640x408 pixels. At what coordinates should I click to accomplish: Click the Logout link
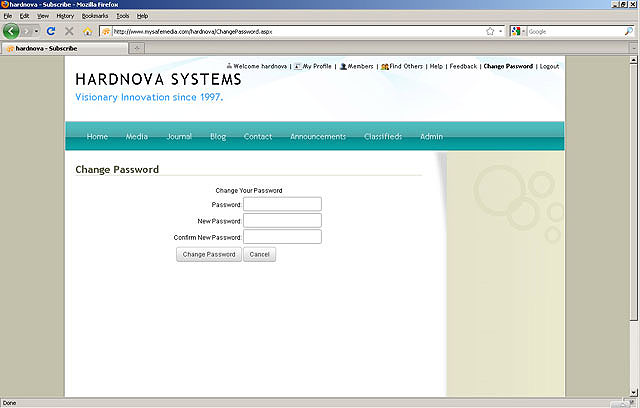[x=549, y=66]
